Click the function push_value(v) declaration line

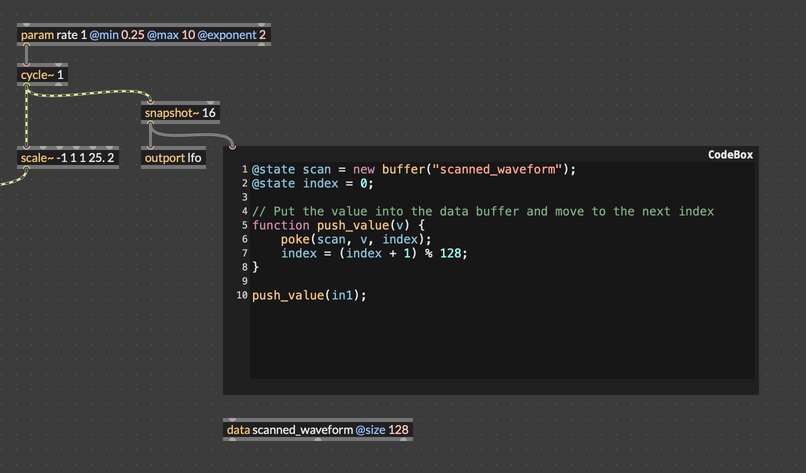pyautogui.click(x=338, y=225)
